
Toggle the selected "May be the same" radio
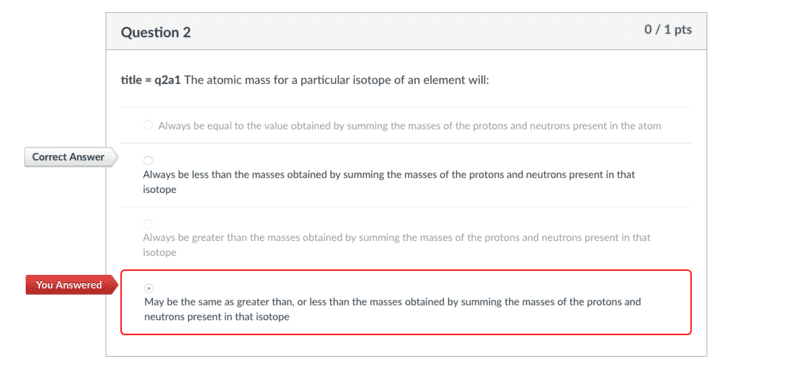point(149,288)
